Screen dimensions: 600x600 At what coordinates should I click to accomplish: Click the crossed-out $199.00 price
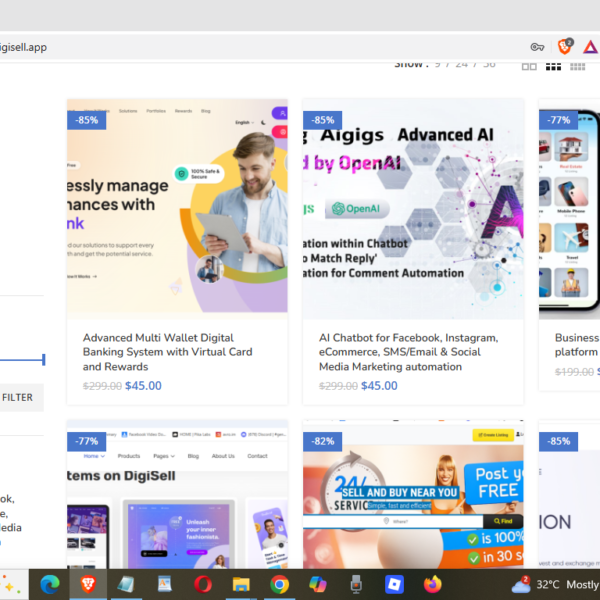(574, 372)
